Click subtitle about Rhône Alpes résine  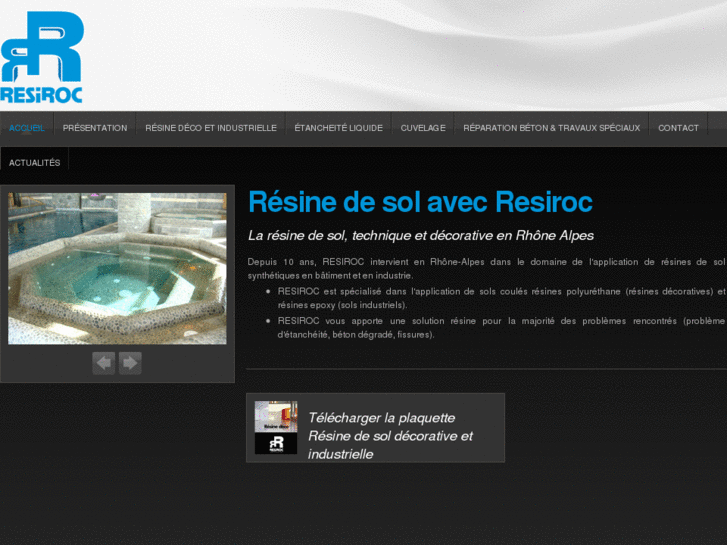[x=421, y=236]
